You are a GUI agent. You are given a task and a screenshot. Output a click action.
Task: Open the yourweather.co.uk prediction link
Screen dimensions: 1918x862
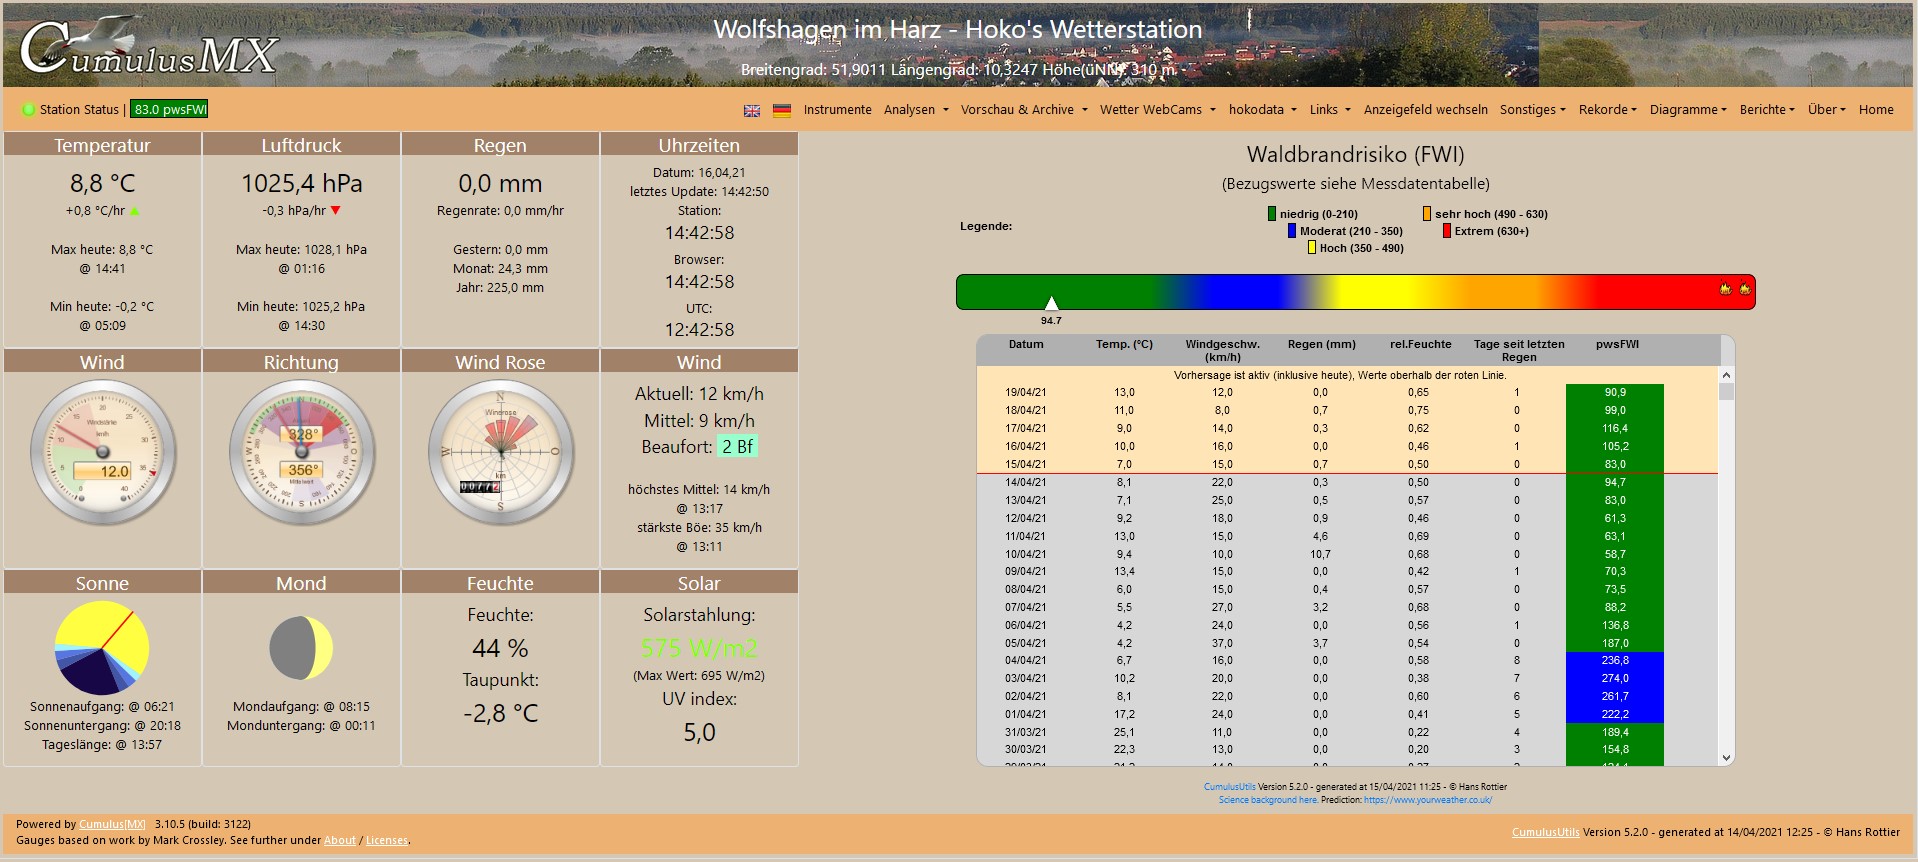1427,800
